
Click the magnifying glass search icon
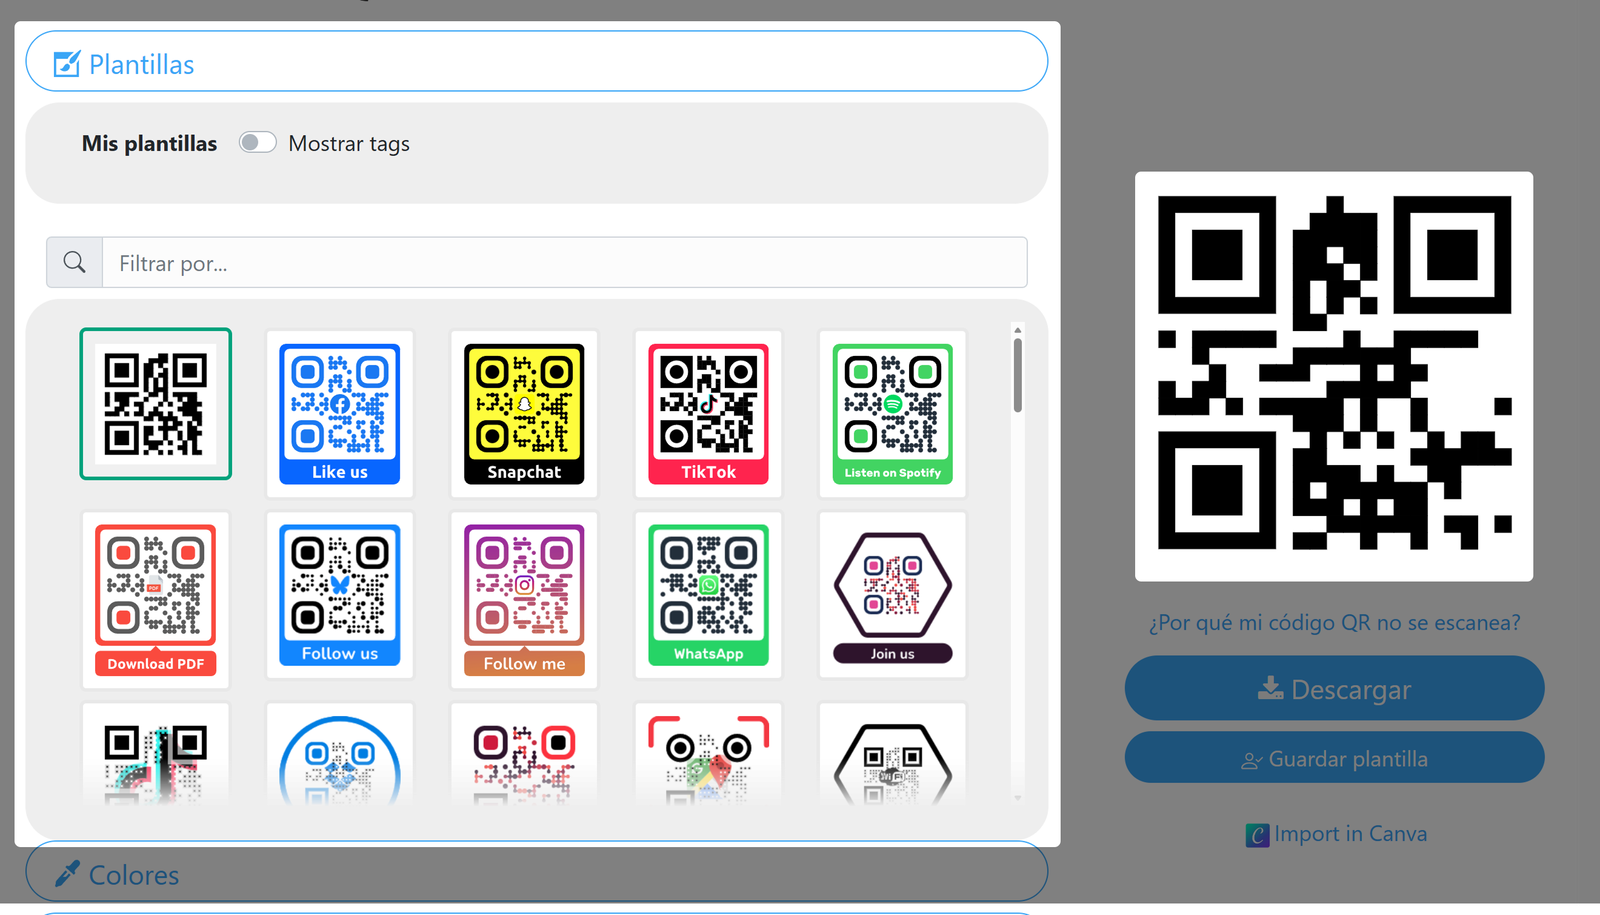pyautogui.click(x=75, y=262)
